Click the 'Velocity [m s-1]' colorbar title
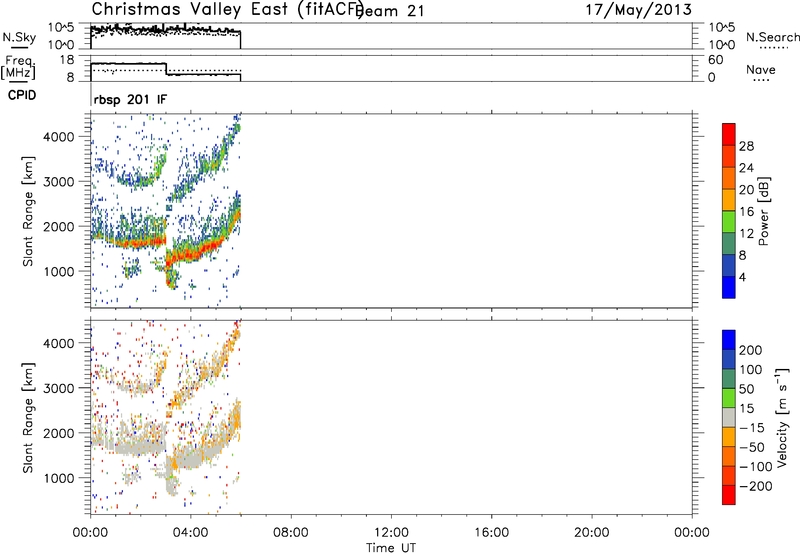 782,417
